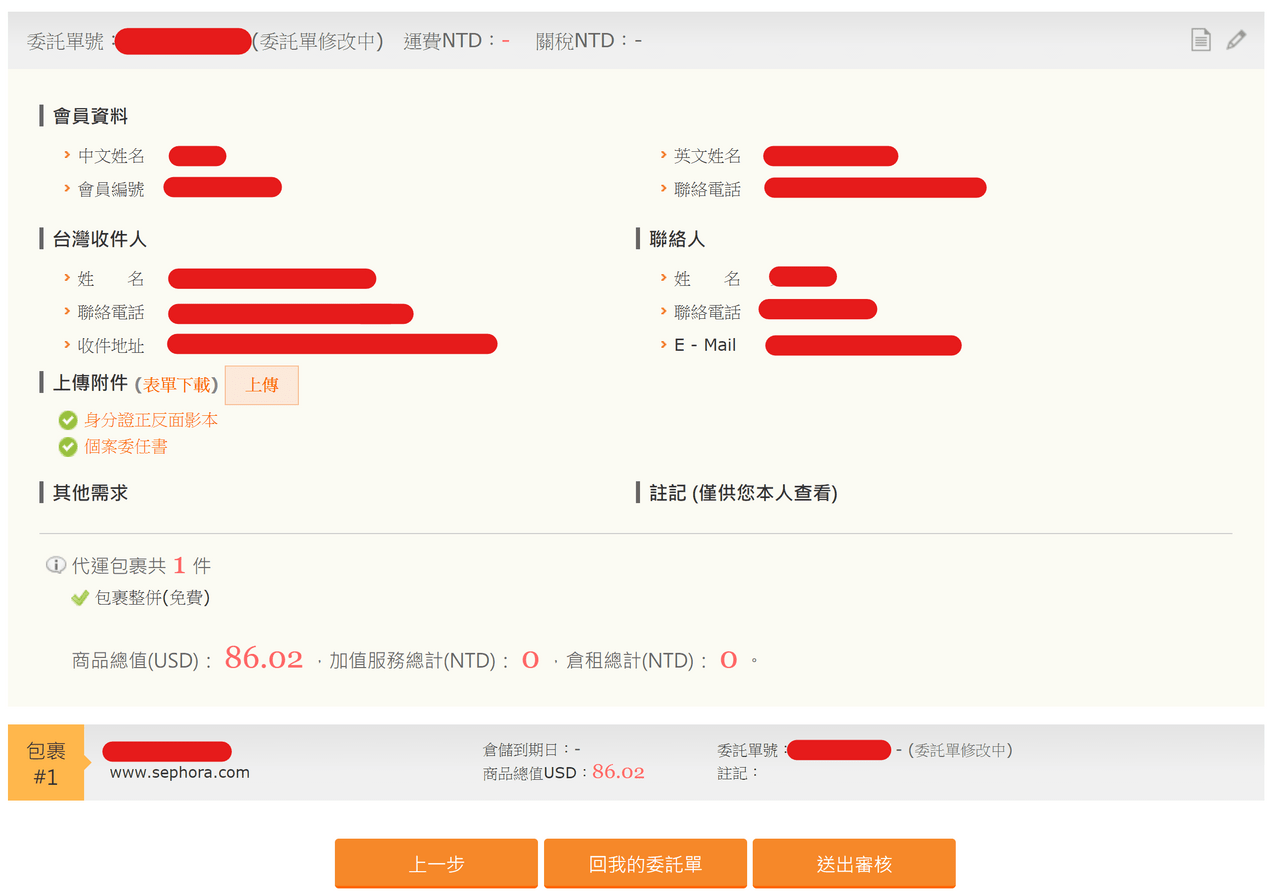The width and height of the screenshot is (1279, 894).
Task: Open 個案委任書 attachment link
Action: pos(126,447)
